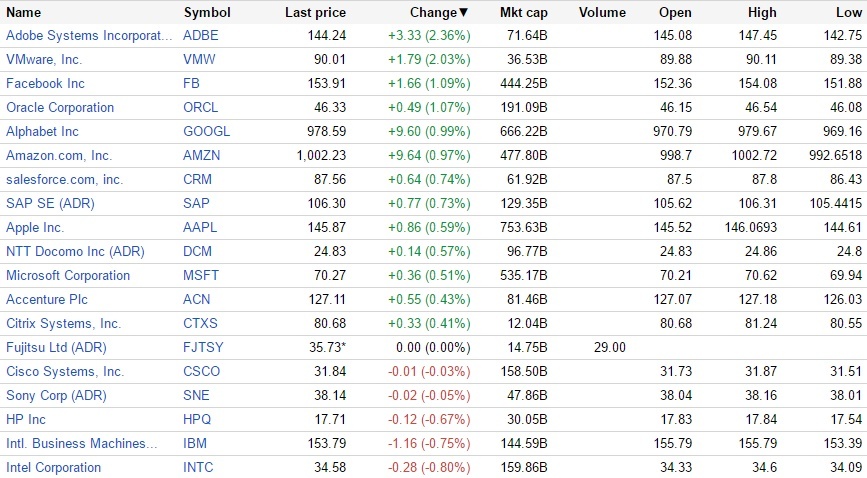The height and width of the screenshot is (478, 867).
Task: Open salesforce.com, inc. stock page
Action: (64, 179)
